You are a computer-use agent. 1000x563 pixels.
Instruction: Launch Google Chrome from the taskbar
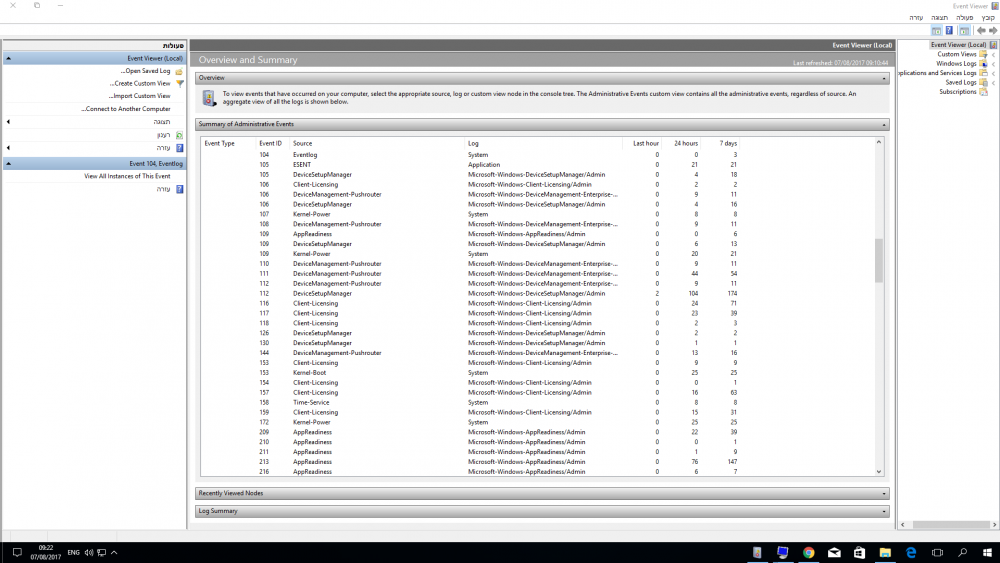coord(809,553)
